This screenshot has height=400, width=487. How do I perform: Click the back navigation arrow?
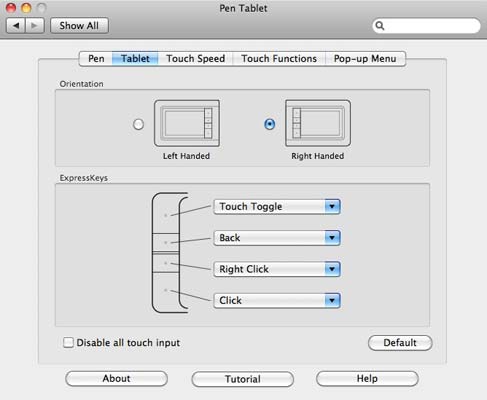[x=16, y=26]
